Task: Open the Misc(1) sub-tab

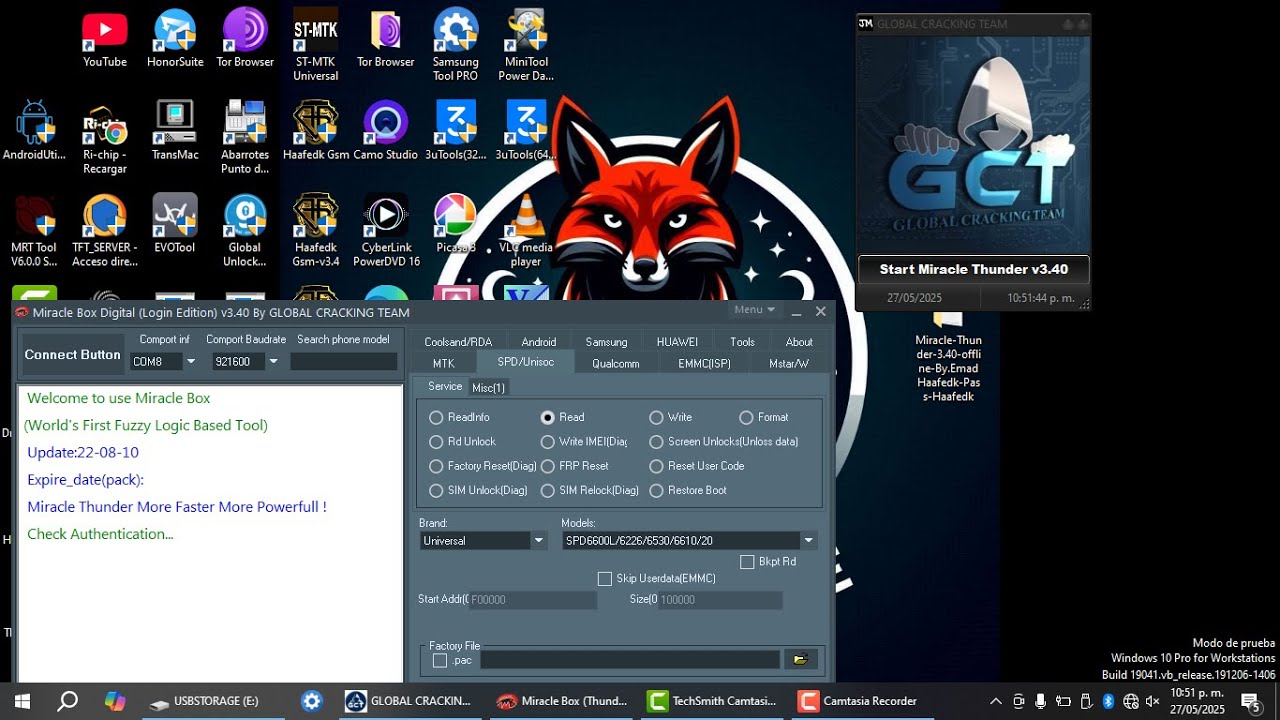Action: [x=488, y=387]
